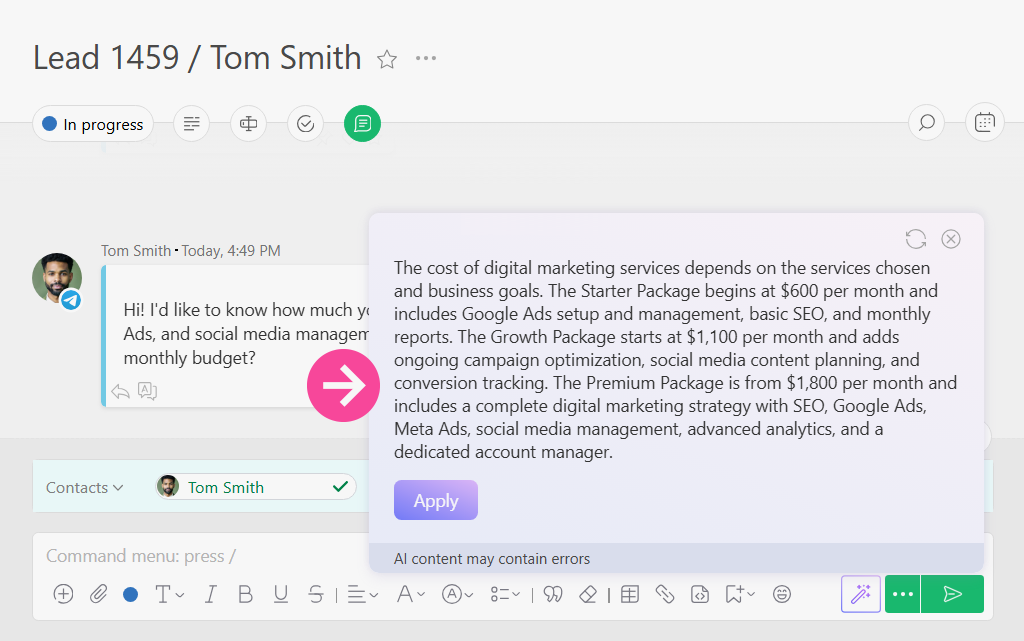The height and width of the screenshot is (641, 1024).
Task: Insert a table into the message
Action: point(630,594)
